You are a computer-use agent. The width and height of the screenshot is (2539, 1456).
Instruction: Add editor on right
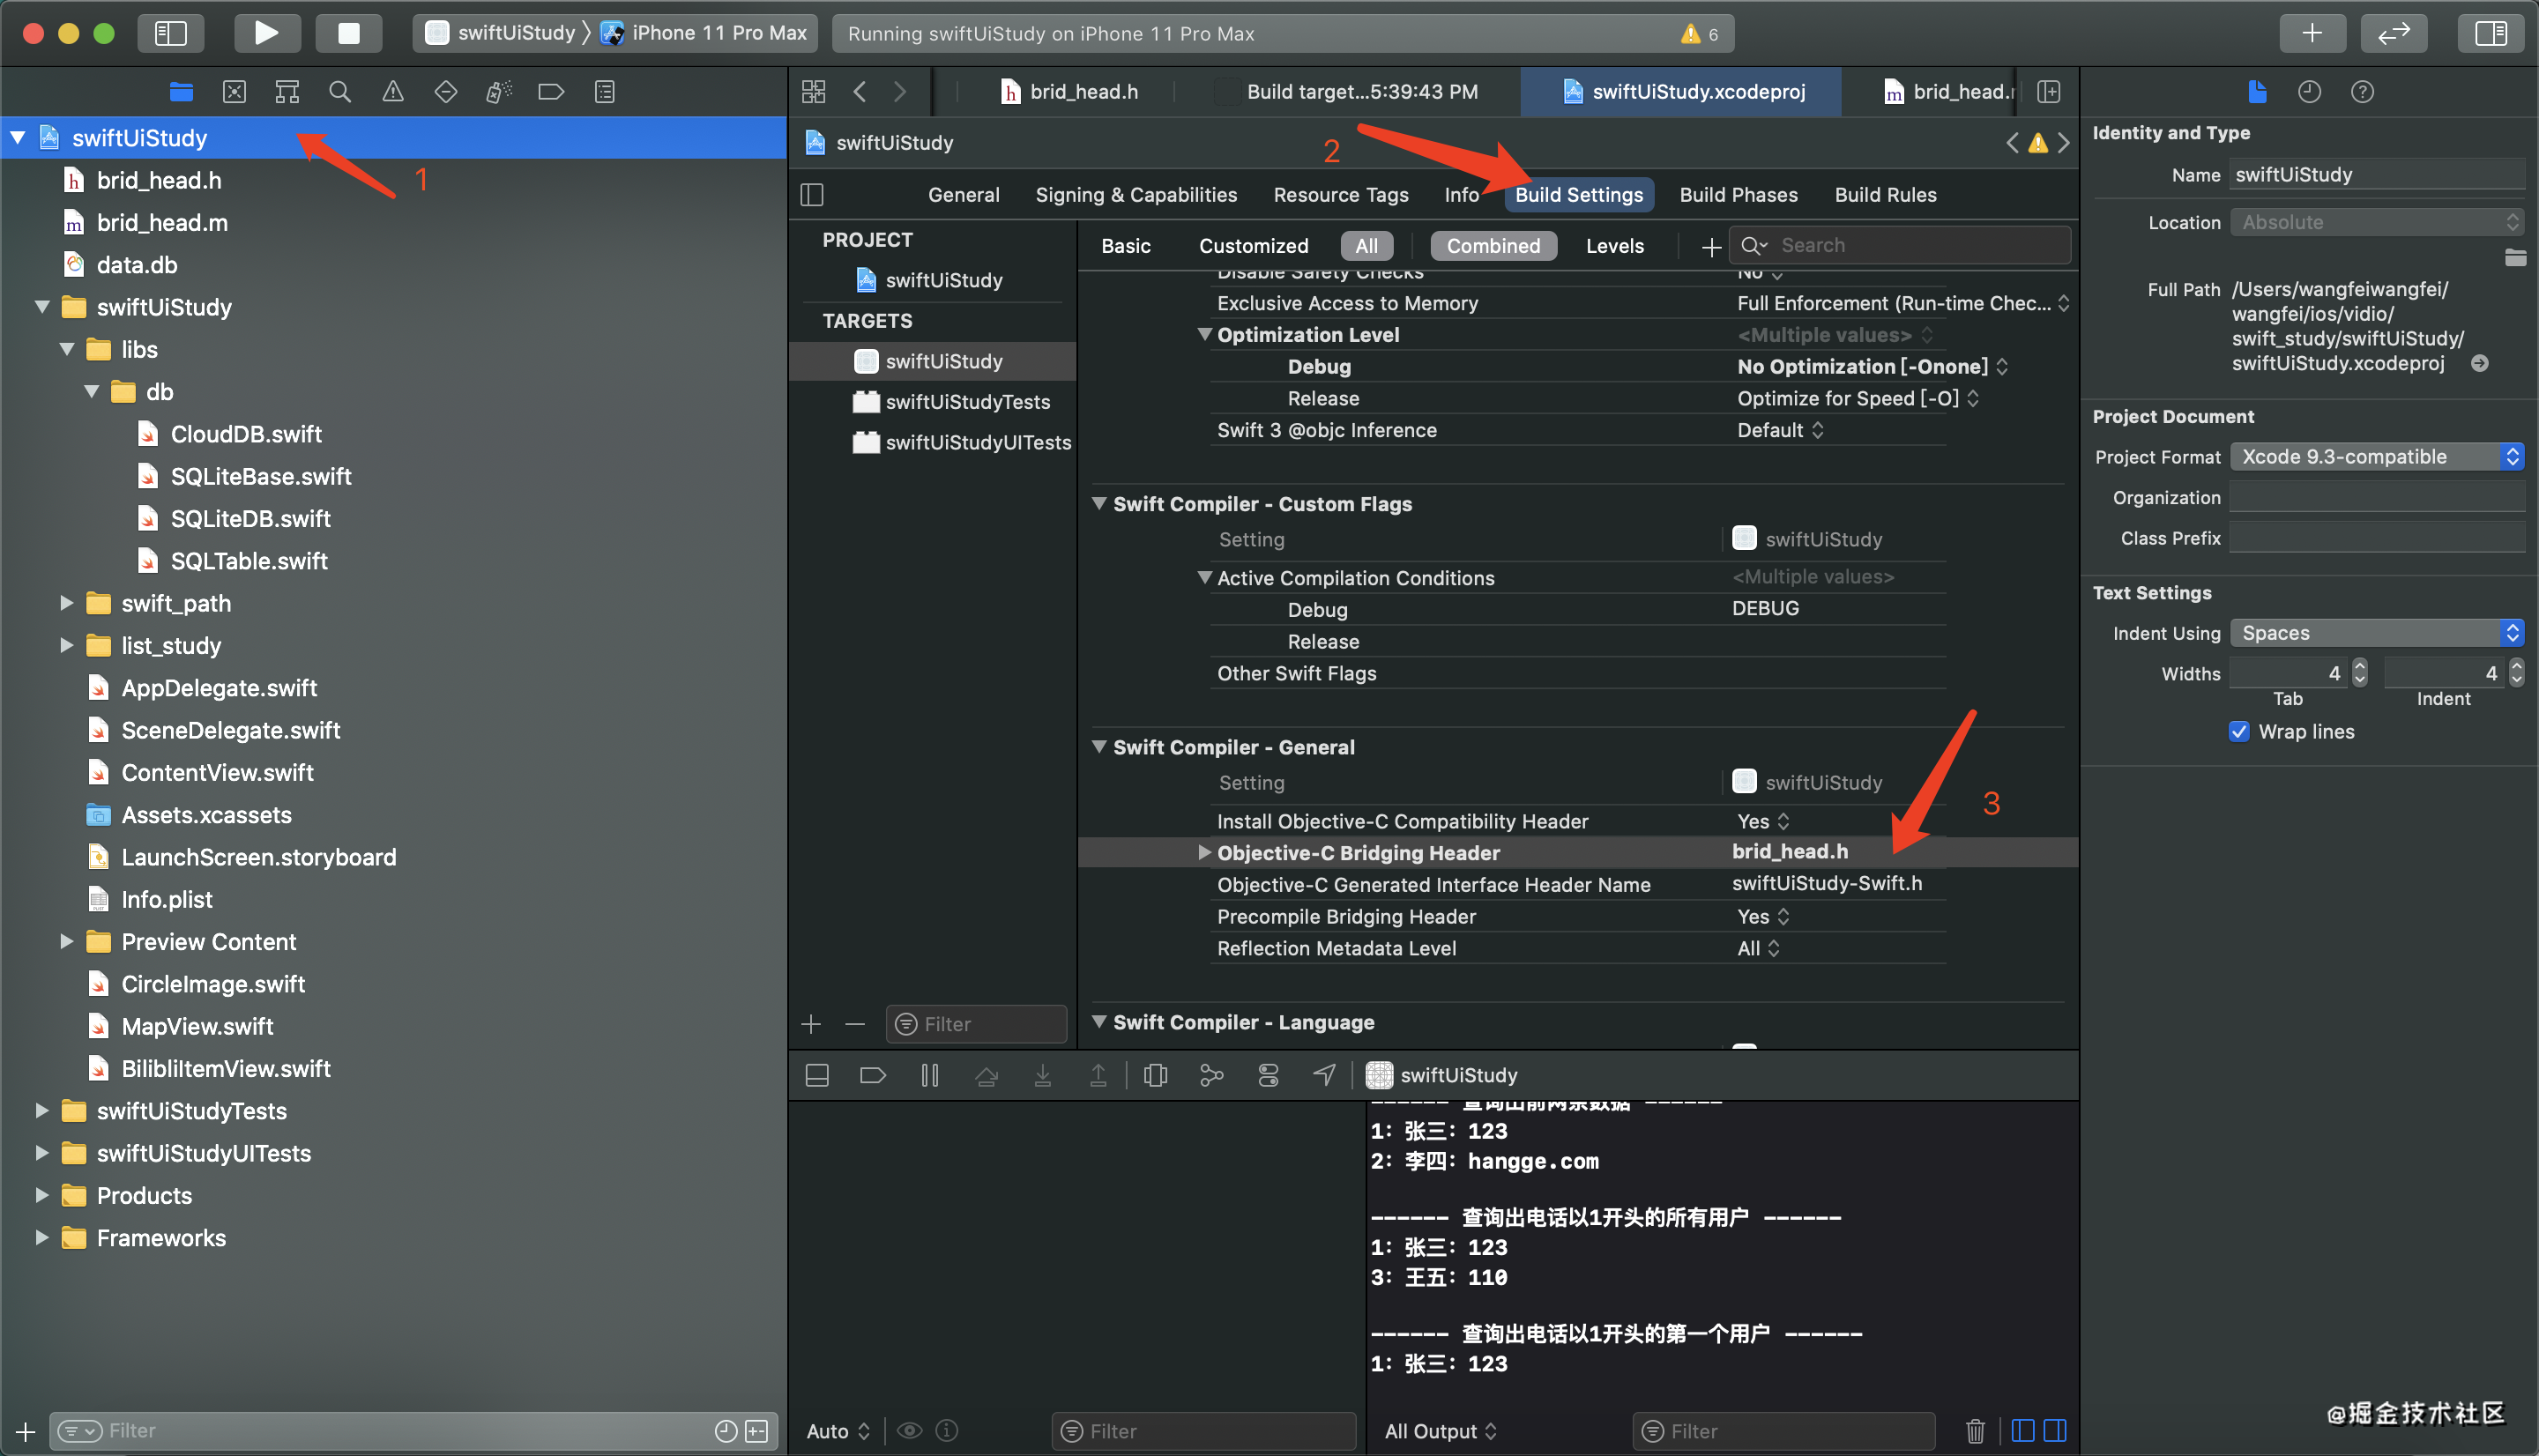pyautogui.click(x=2048, y=92)
